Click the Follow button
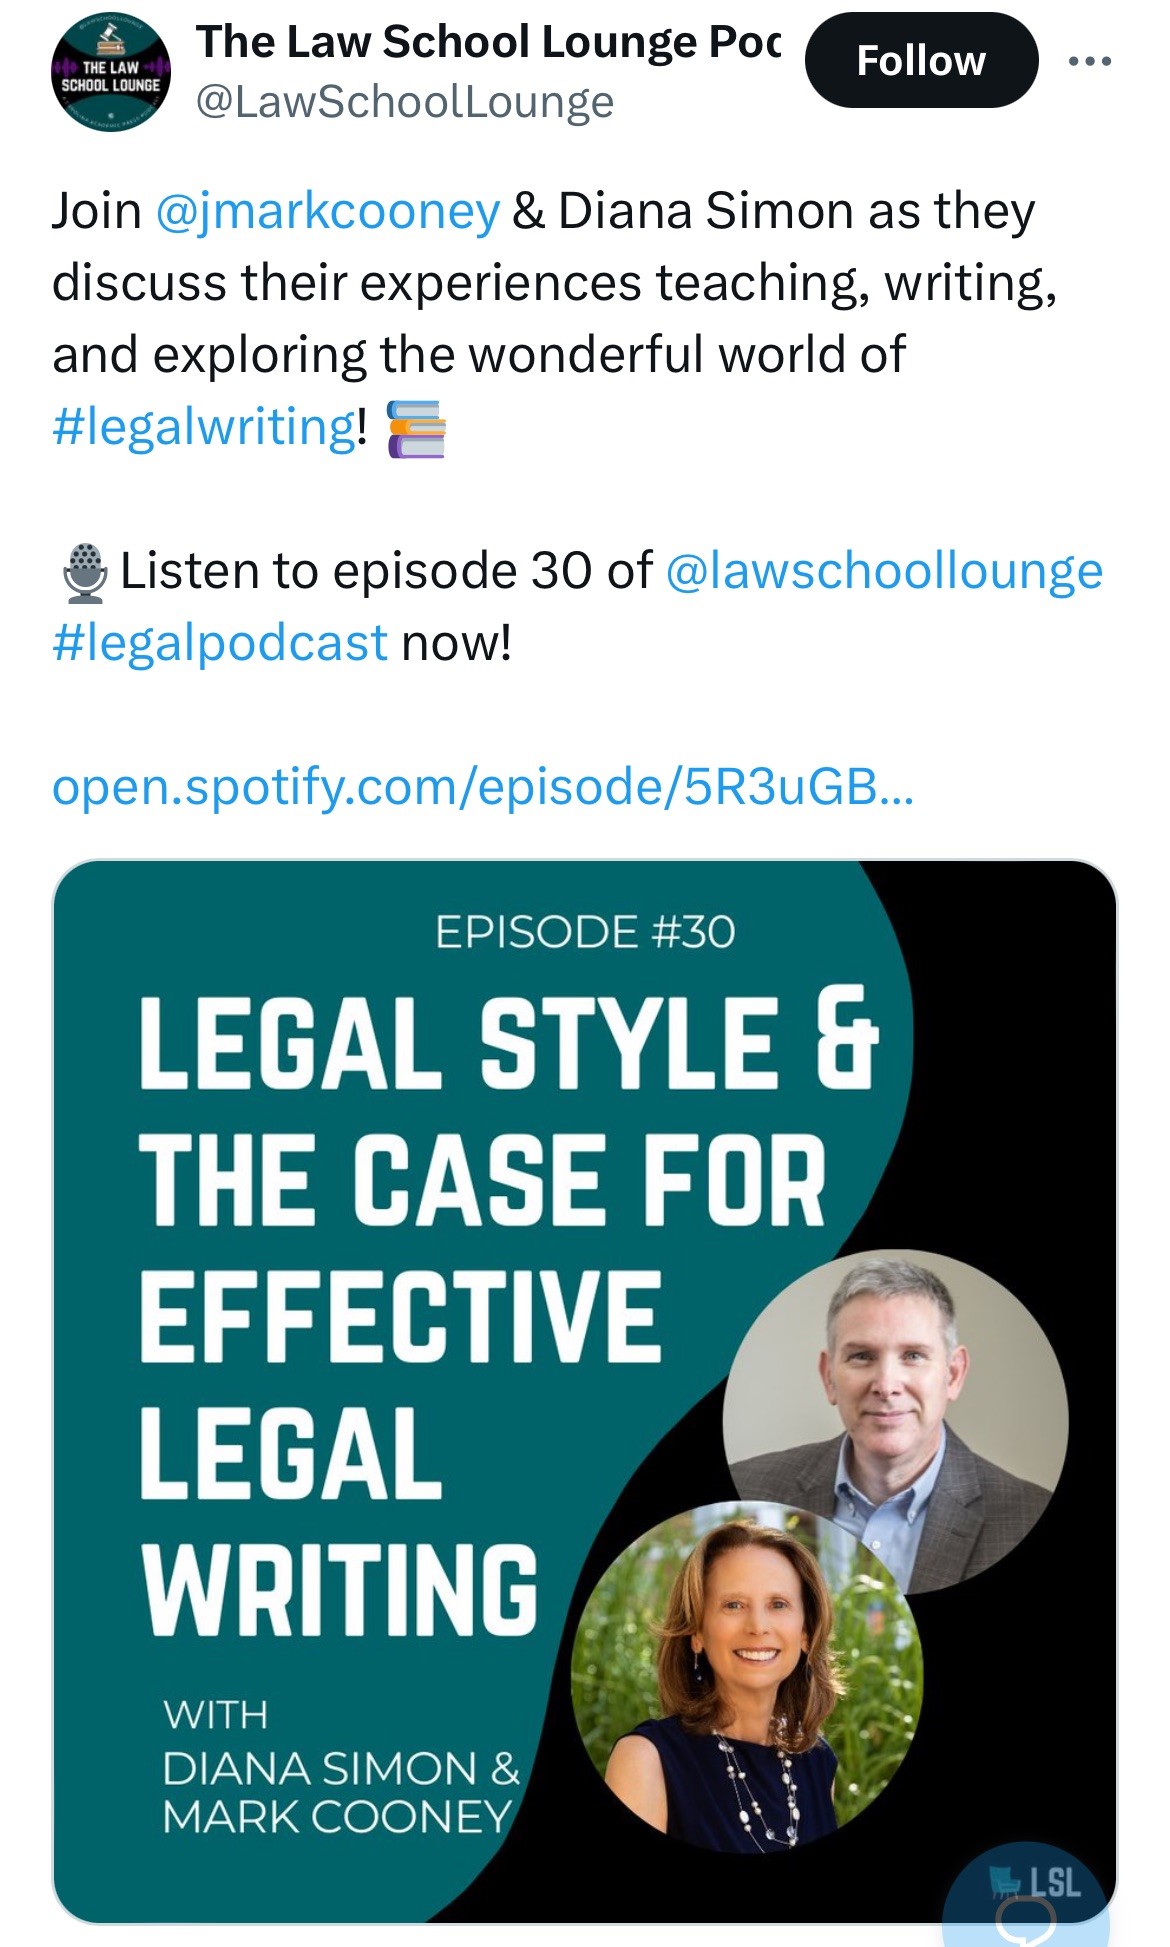Viewport: 1170px width, 1947px height. [x=921, y=60]
